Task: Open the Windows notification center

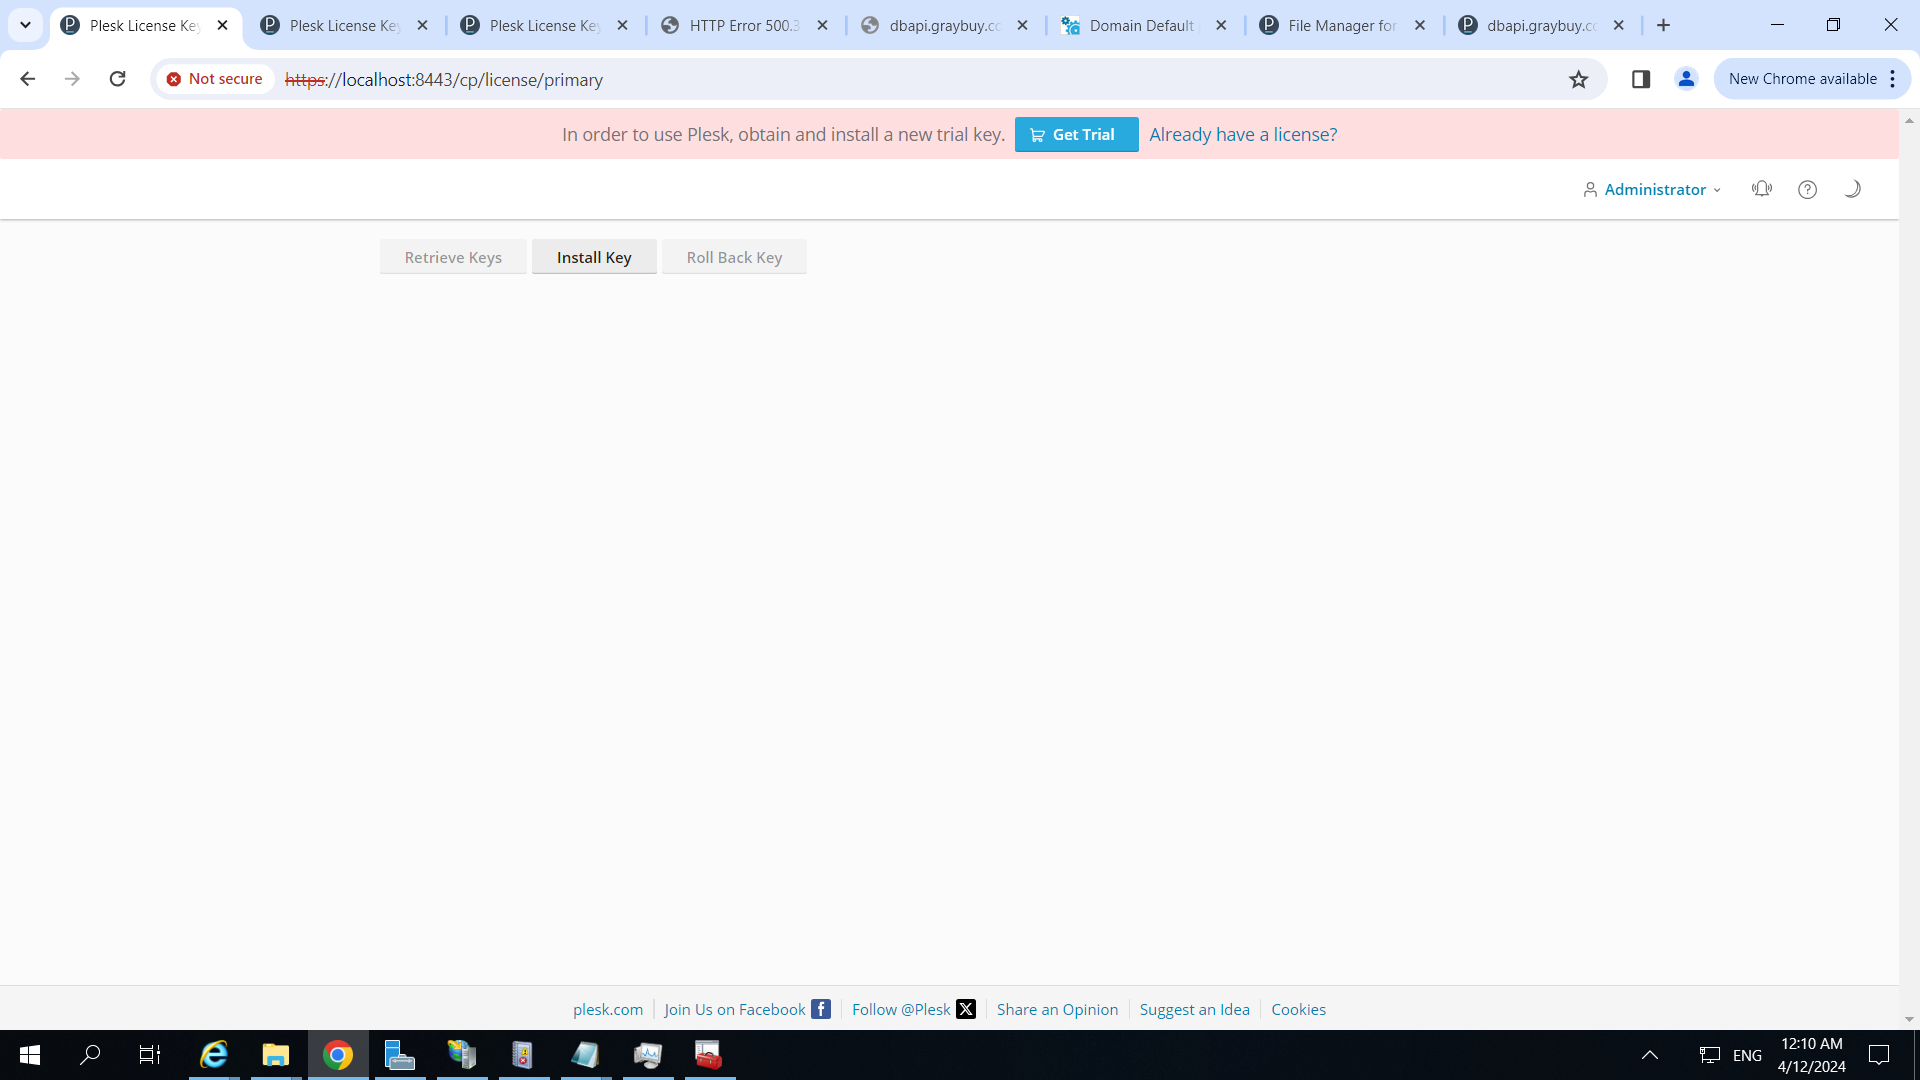Action: click(1879, 1055)
